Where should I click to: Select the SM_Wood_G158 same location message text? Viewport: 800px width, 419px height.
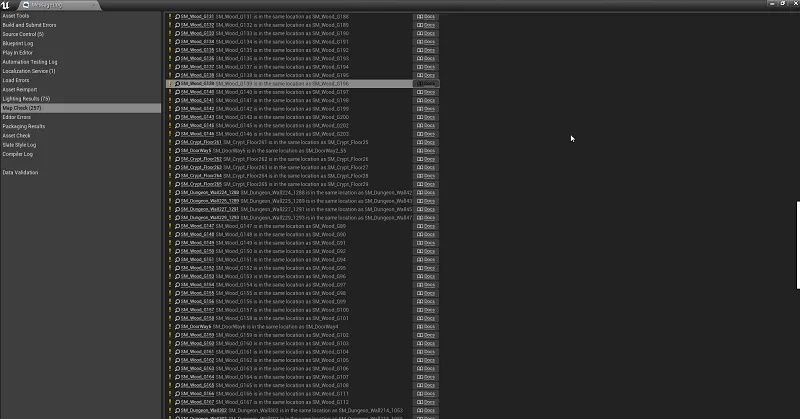(x=282, y=318)
